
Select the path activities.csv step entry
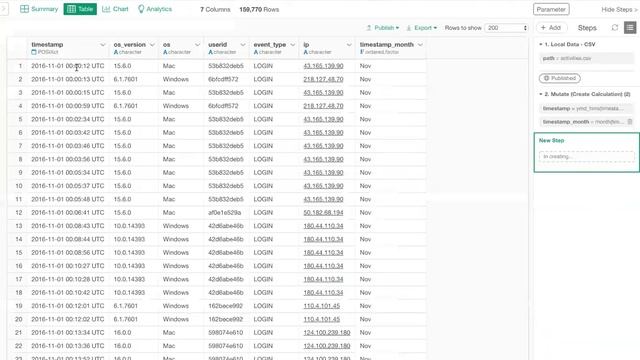[587, 58]
